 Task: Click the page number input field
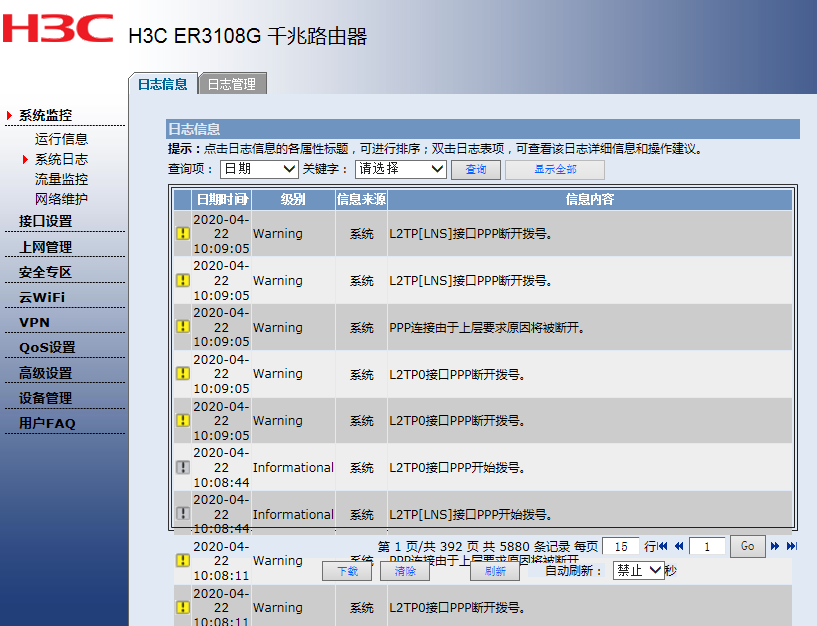(x=707, y=546)
